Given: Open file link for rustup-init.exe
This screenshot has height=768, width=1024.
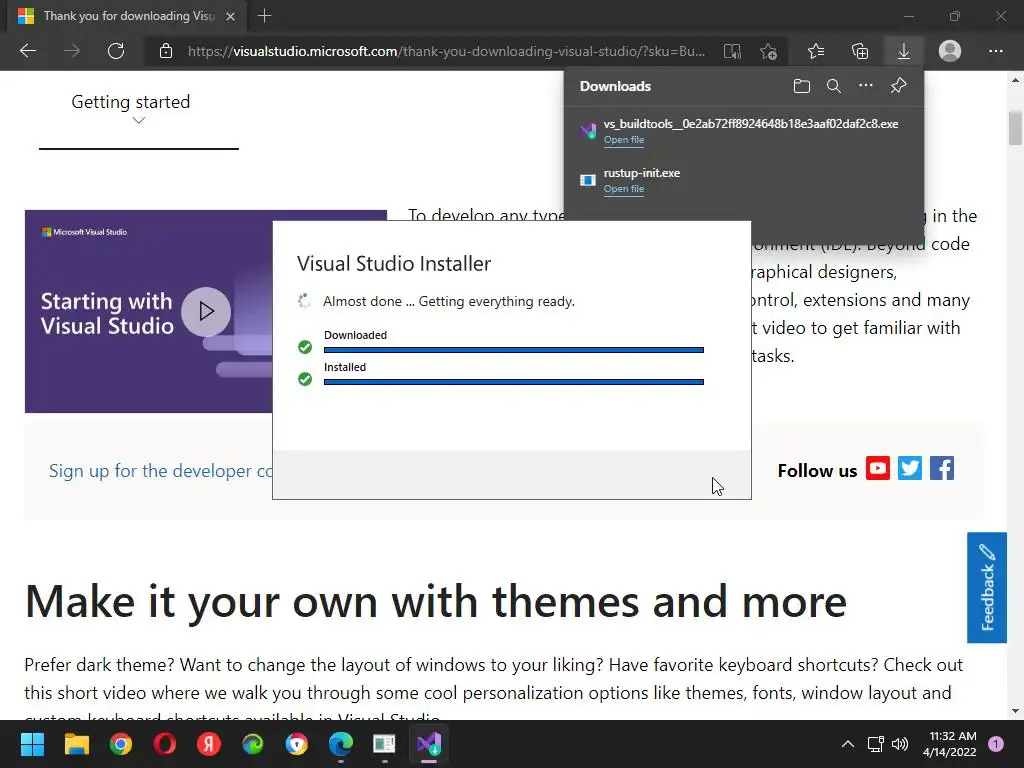Looking at the screenshot, I should [624, 189].
